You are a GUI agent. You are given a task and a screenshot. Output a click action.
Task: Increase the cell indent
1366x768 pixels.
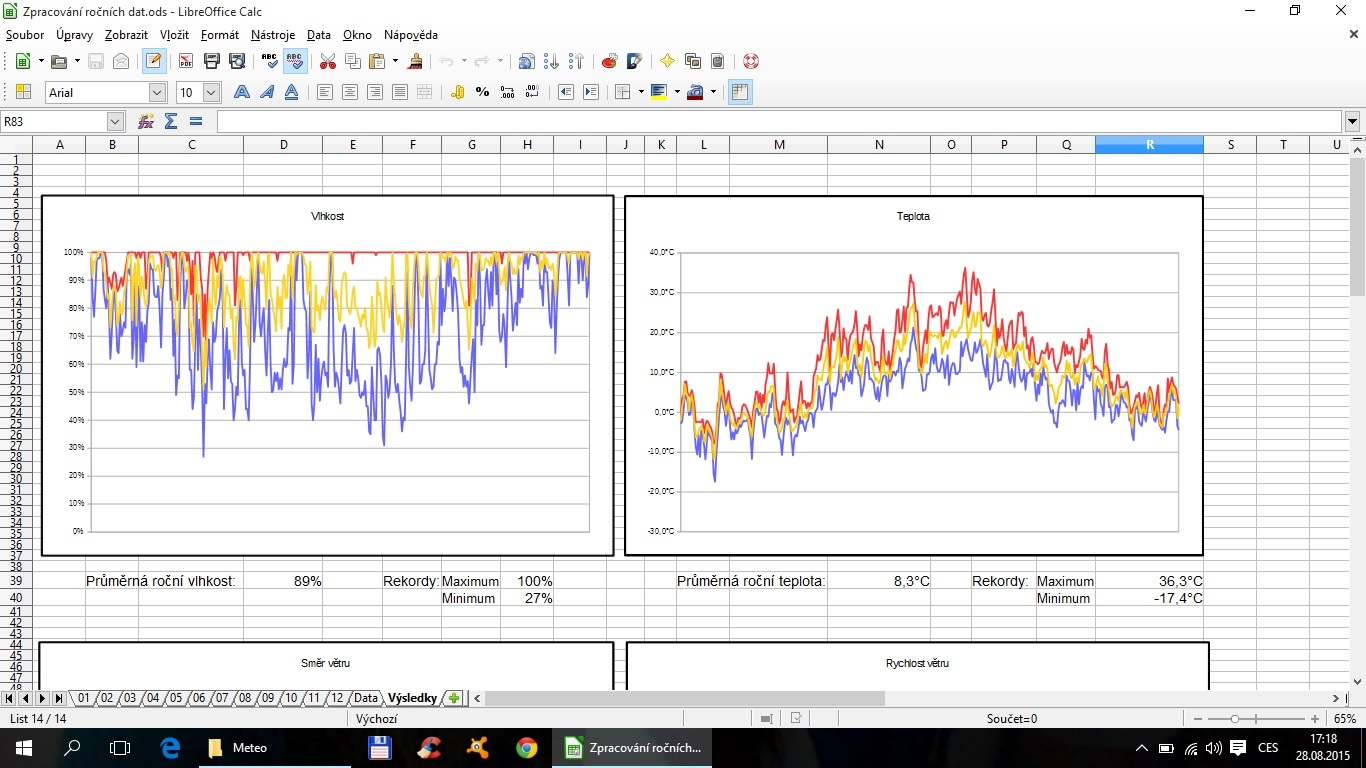(591, 92)
